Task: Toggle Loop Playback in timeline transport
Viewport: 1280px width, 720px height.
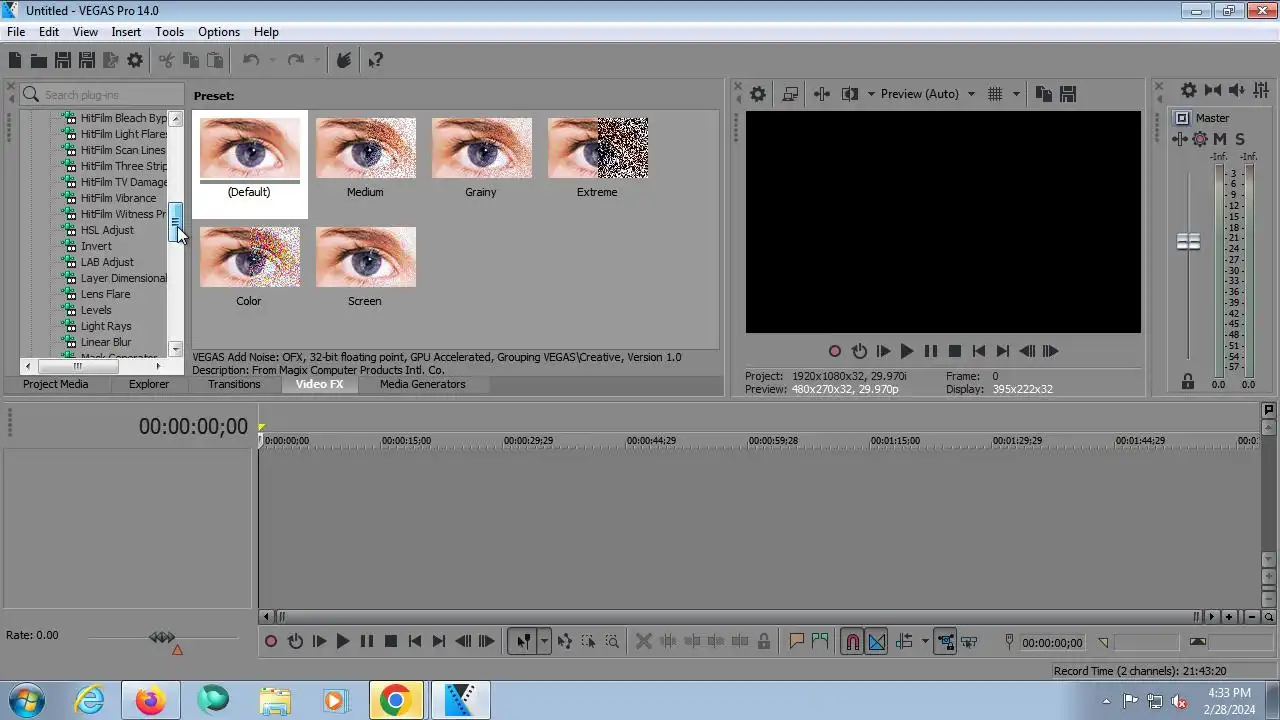Action: pyautogui.click(x=295, y=642)
